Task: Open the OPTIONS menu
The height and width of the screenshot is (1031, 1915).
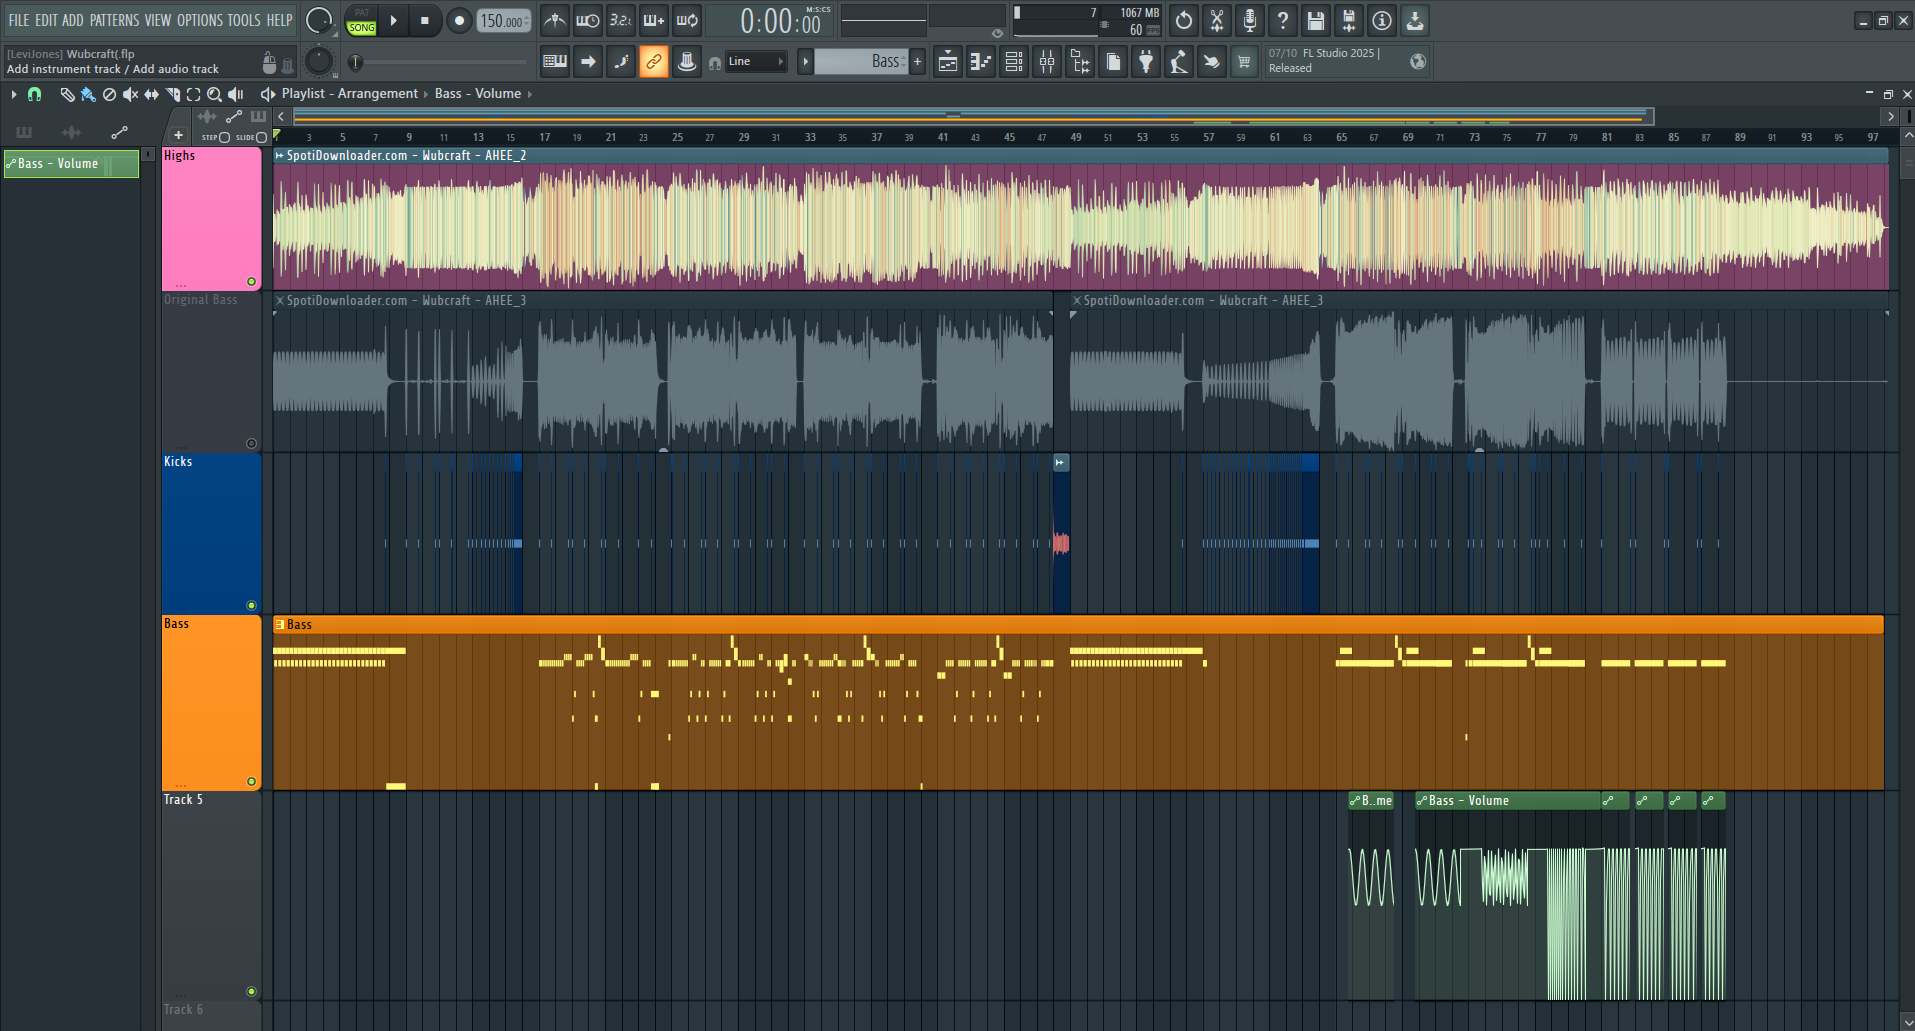Action: [x=200, y=20]
